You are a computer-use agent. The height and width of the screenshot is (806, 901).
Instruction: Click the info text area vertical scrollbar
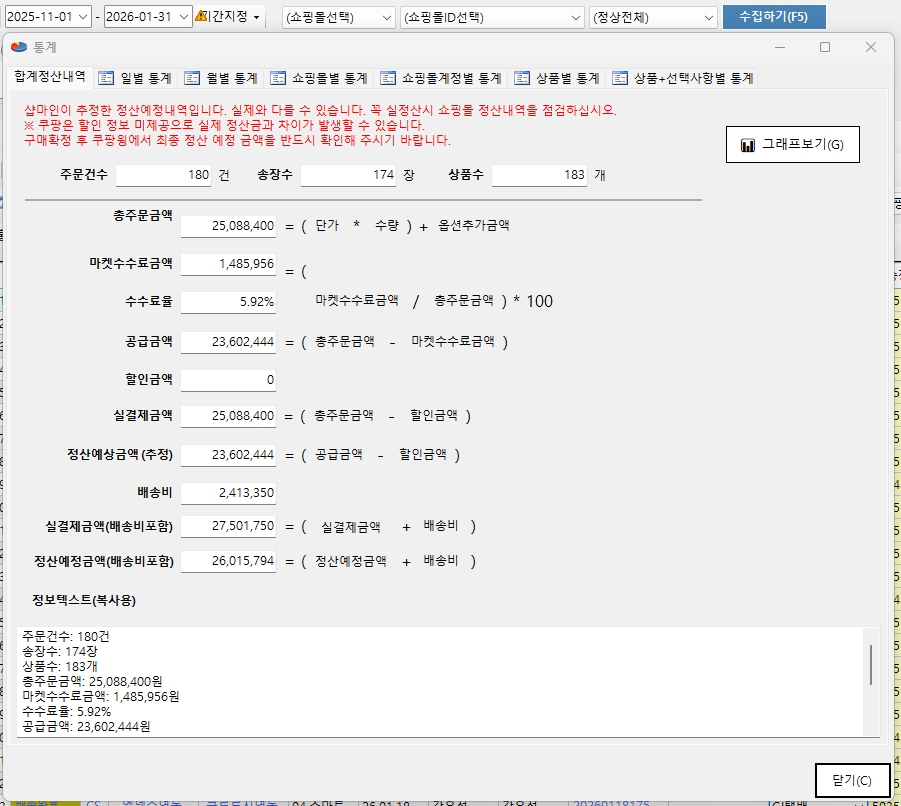click(870, 665)
